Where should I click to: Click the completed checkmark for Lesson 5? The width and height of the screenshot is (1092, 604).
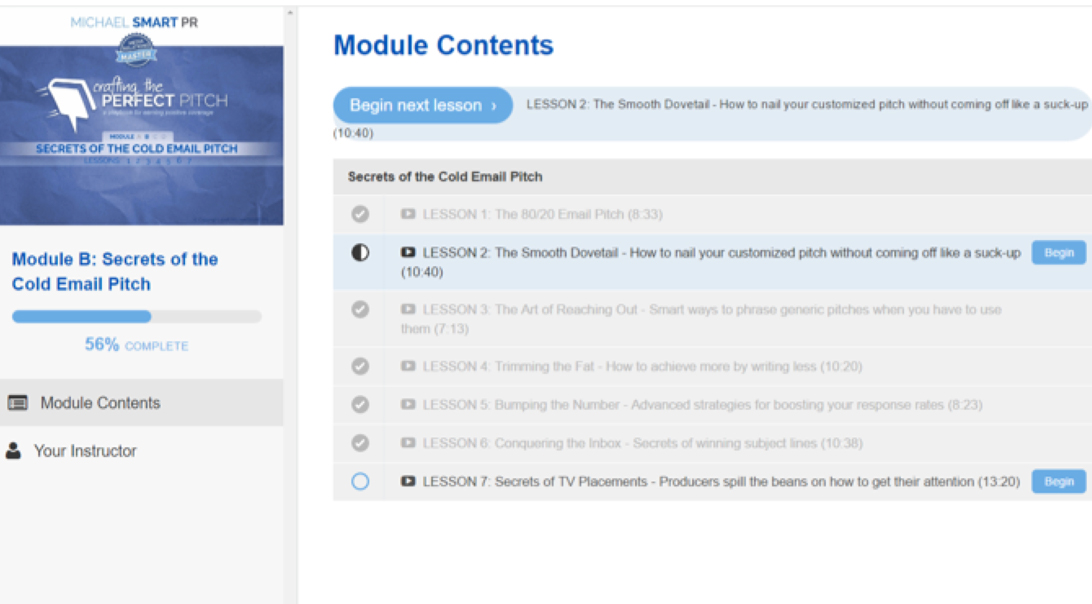pyautogui.click(x=360, y=404)
